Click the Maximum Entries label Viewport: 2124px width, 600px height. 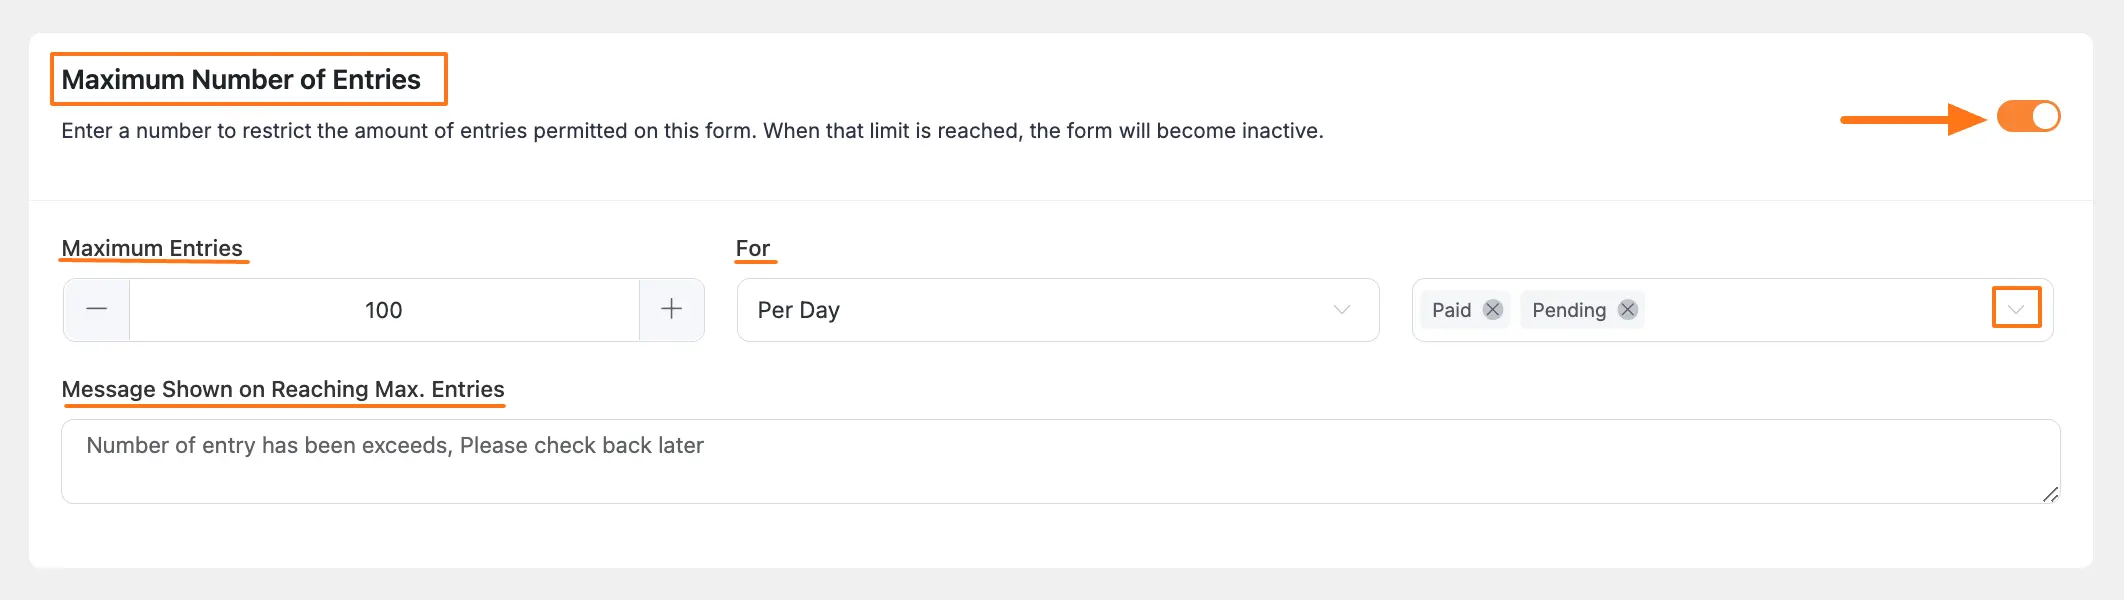153,249
